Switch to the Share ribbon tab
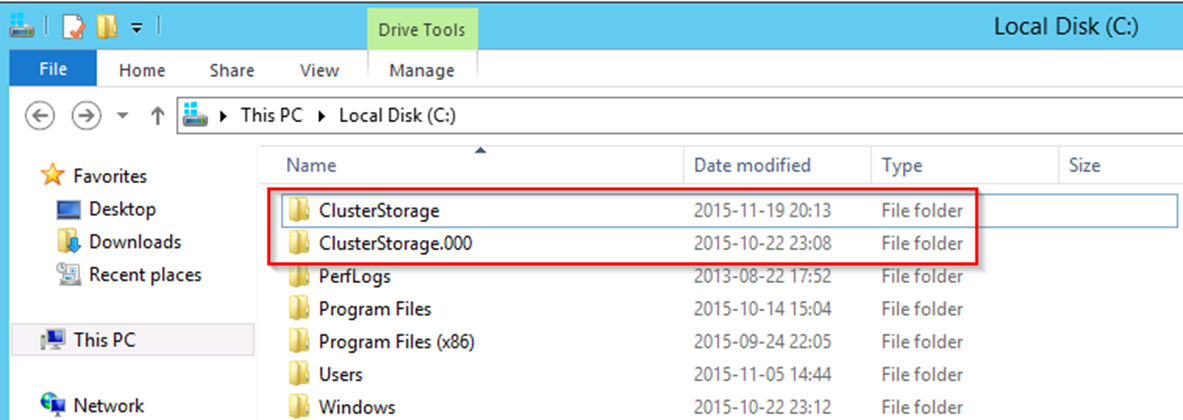The image size is (1183, 420). (232, 71)
